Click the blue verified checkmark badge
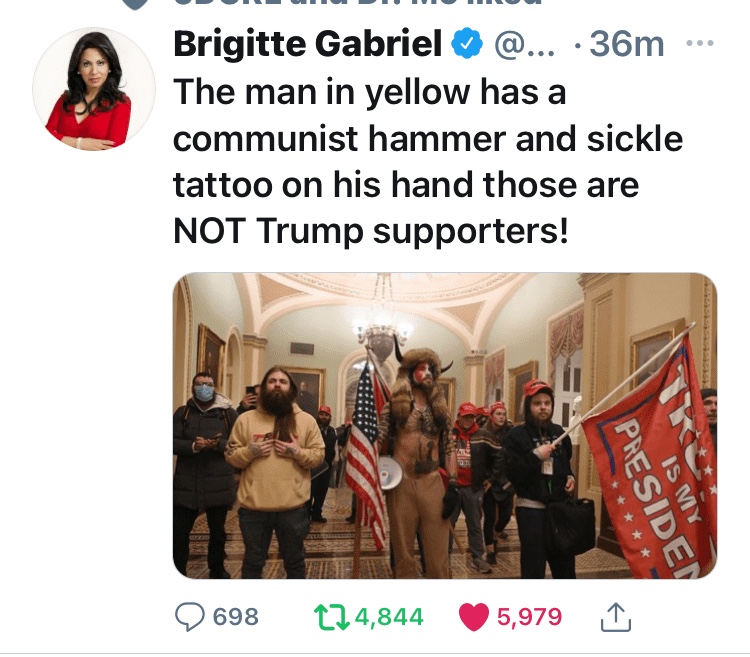Image resolution: width=750 pixels, height=657 pixels. pos(467,44)
